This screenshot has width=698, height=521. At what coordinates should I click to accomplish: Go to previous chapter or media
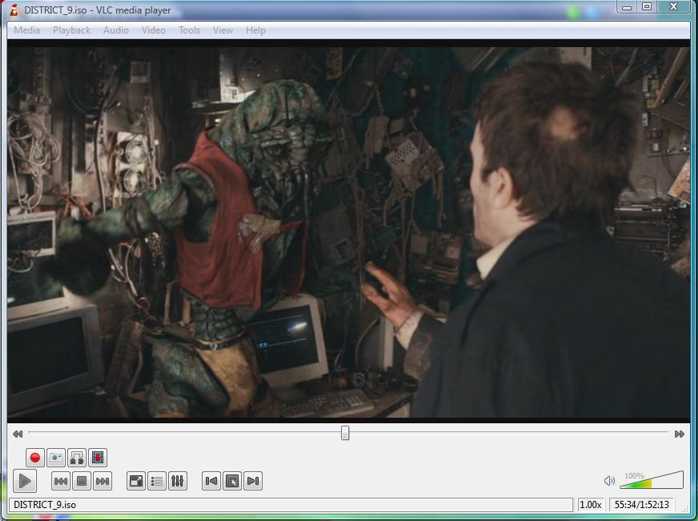click(61, 481)
